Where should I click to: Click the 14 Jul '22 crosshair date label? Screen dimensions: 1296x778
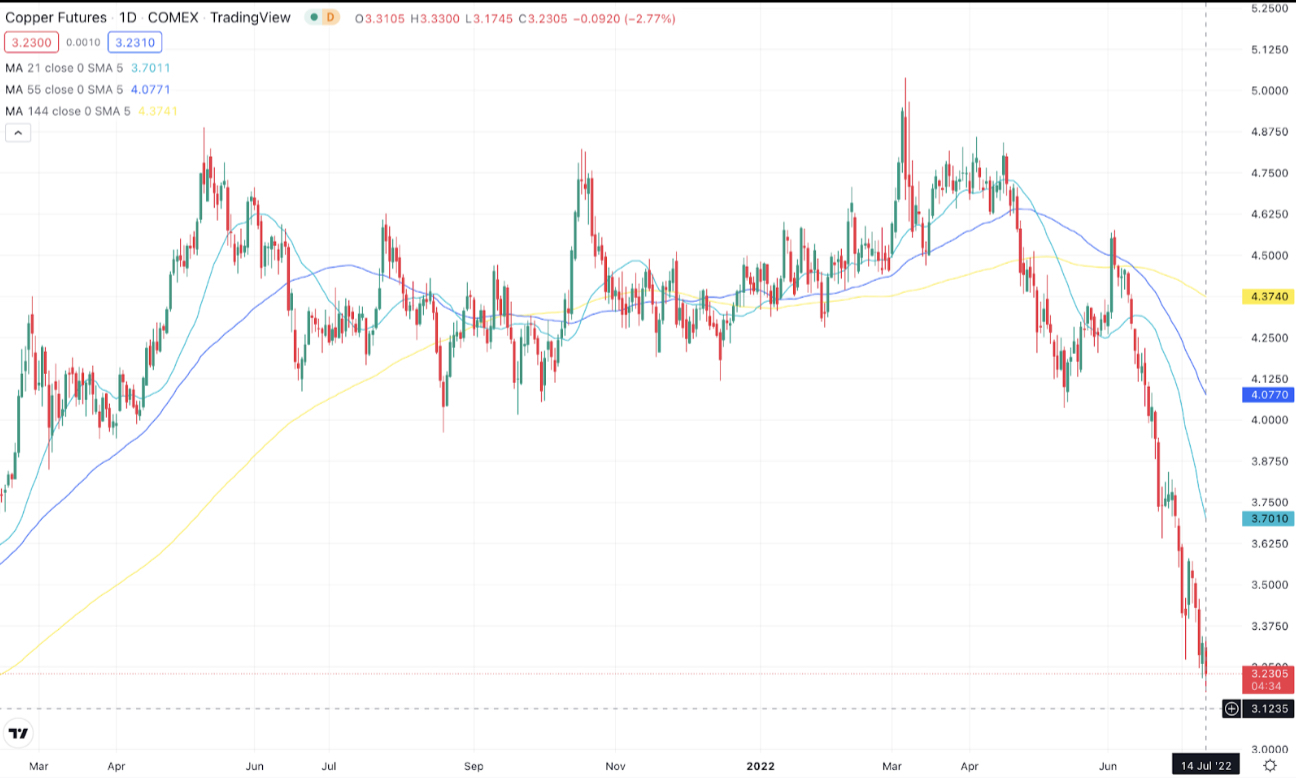tap(1206, 765)
